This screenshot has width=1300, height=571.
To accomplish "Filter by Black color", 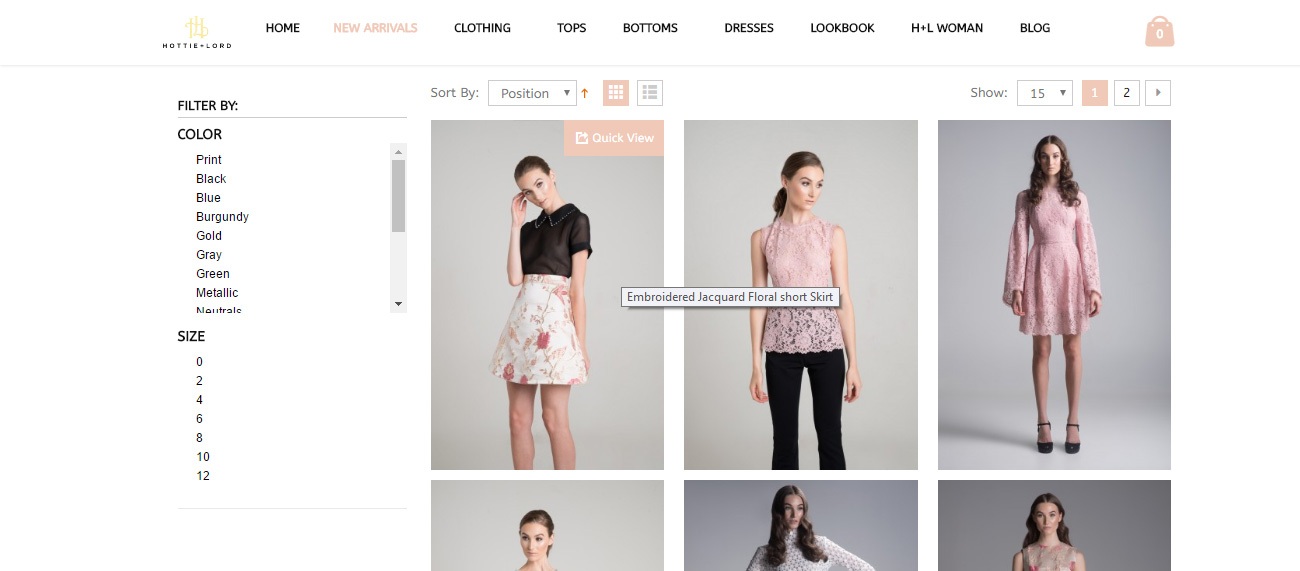I will pyautogui.click(x=211, y=179).
